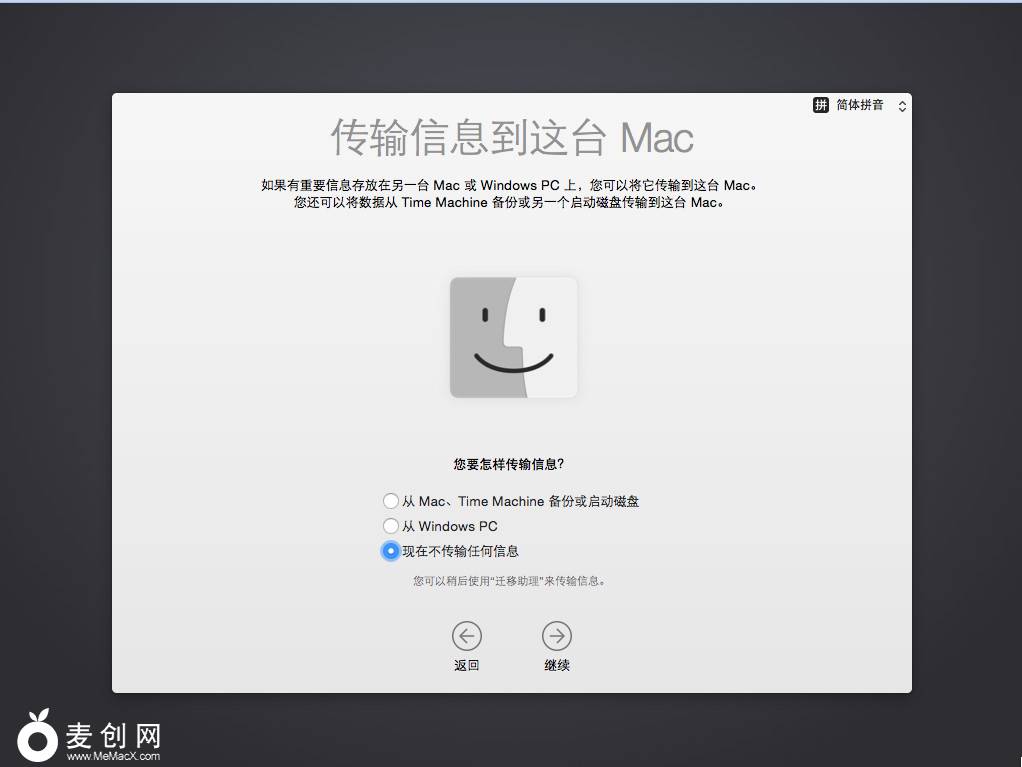Select the 现在不传输任何信息 radio button
The height and width of the screenshot is (767, 1022).
[x=391, y=551]
